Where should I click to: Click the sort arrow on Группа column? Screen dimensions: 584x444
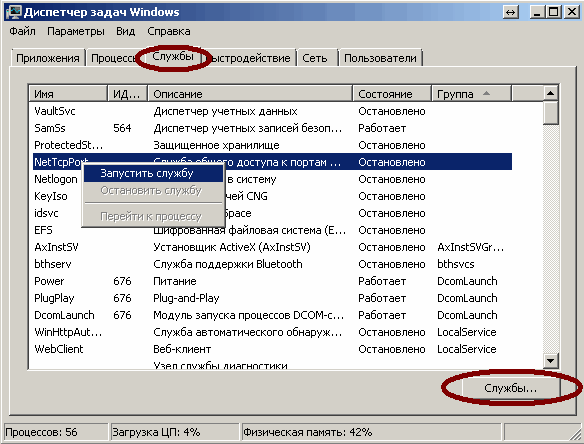[486, 93]
